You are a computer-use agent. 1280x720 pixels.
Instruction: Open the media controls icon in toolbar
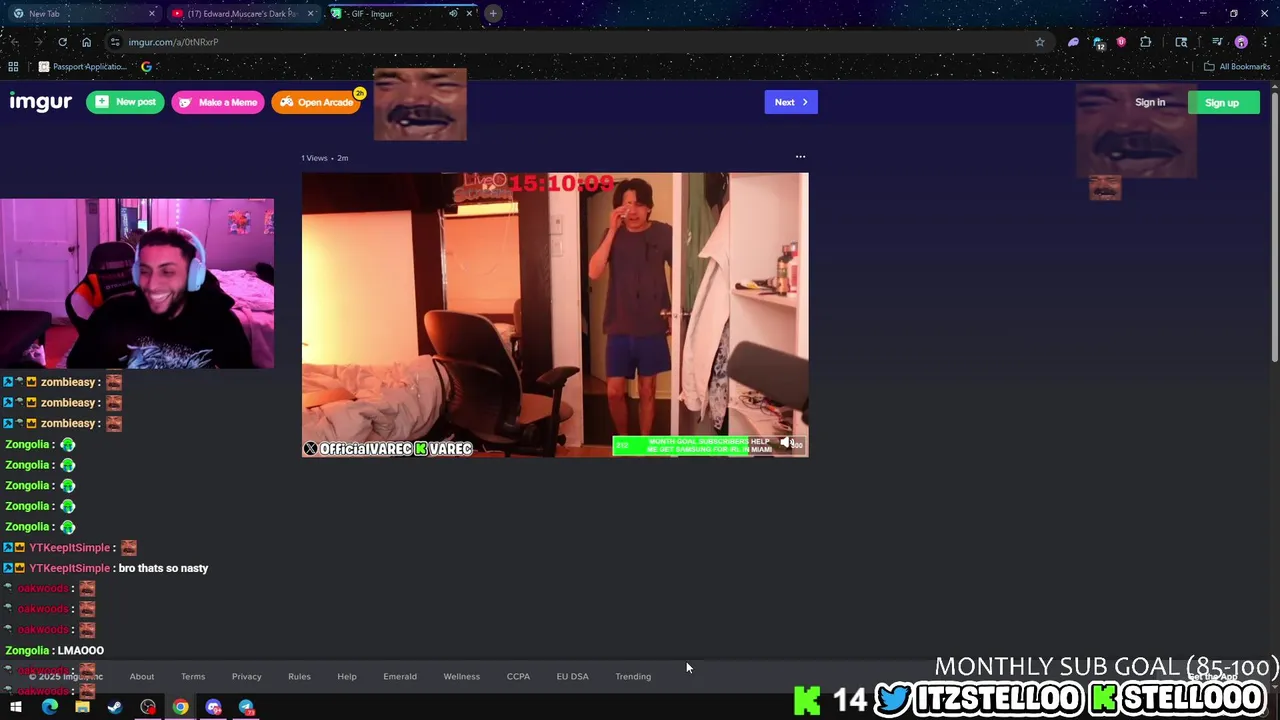1217,42
